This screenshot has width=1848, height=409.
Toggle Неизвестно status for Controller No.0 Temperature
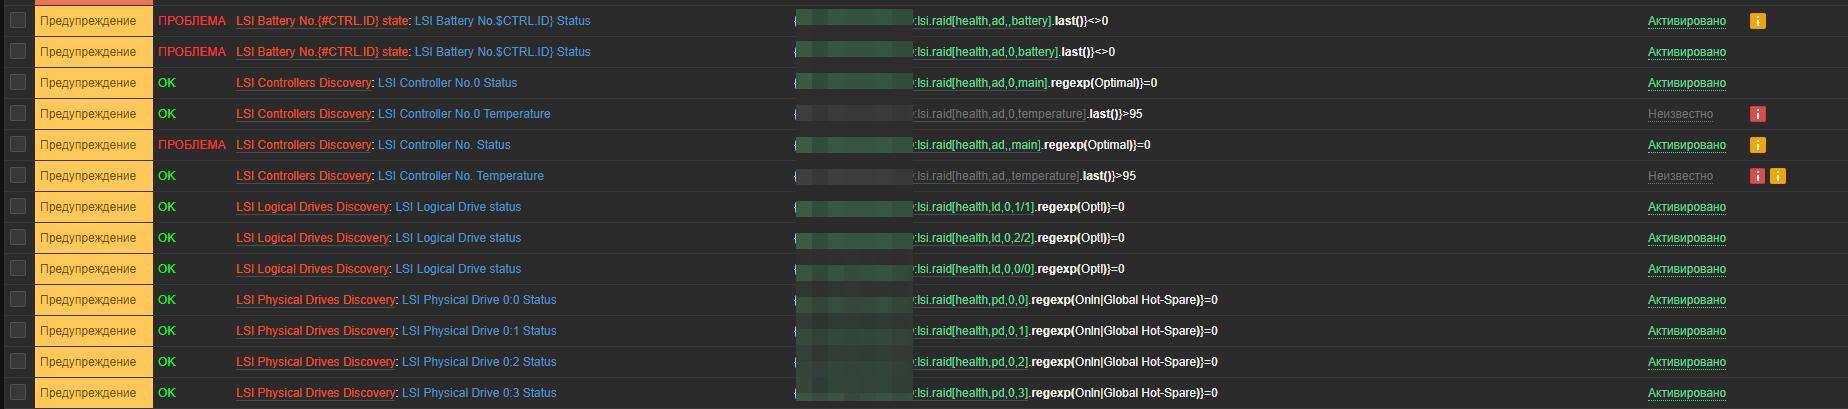pos(1680,114)
